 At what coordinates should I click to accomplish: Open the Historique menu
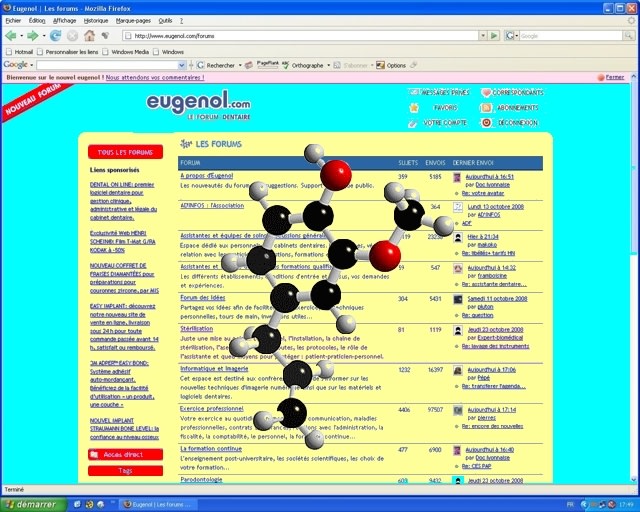coord(96,20)
